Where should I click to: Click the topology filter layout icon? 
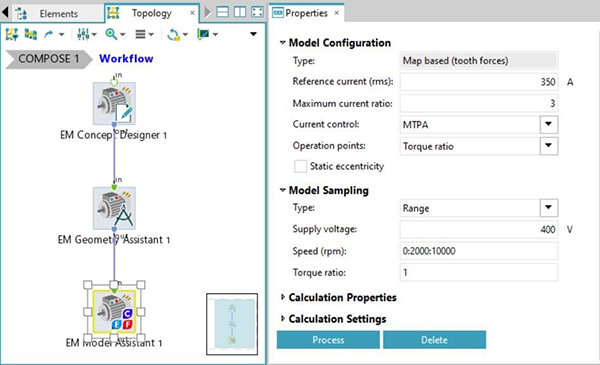click(x=12, y=34)
